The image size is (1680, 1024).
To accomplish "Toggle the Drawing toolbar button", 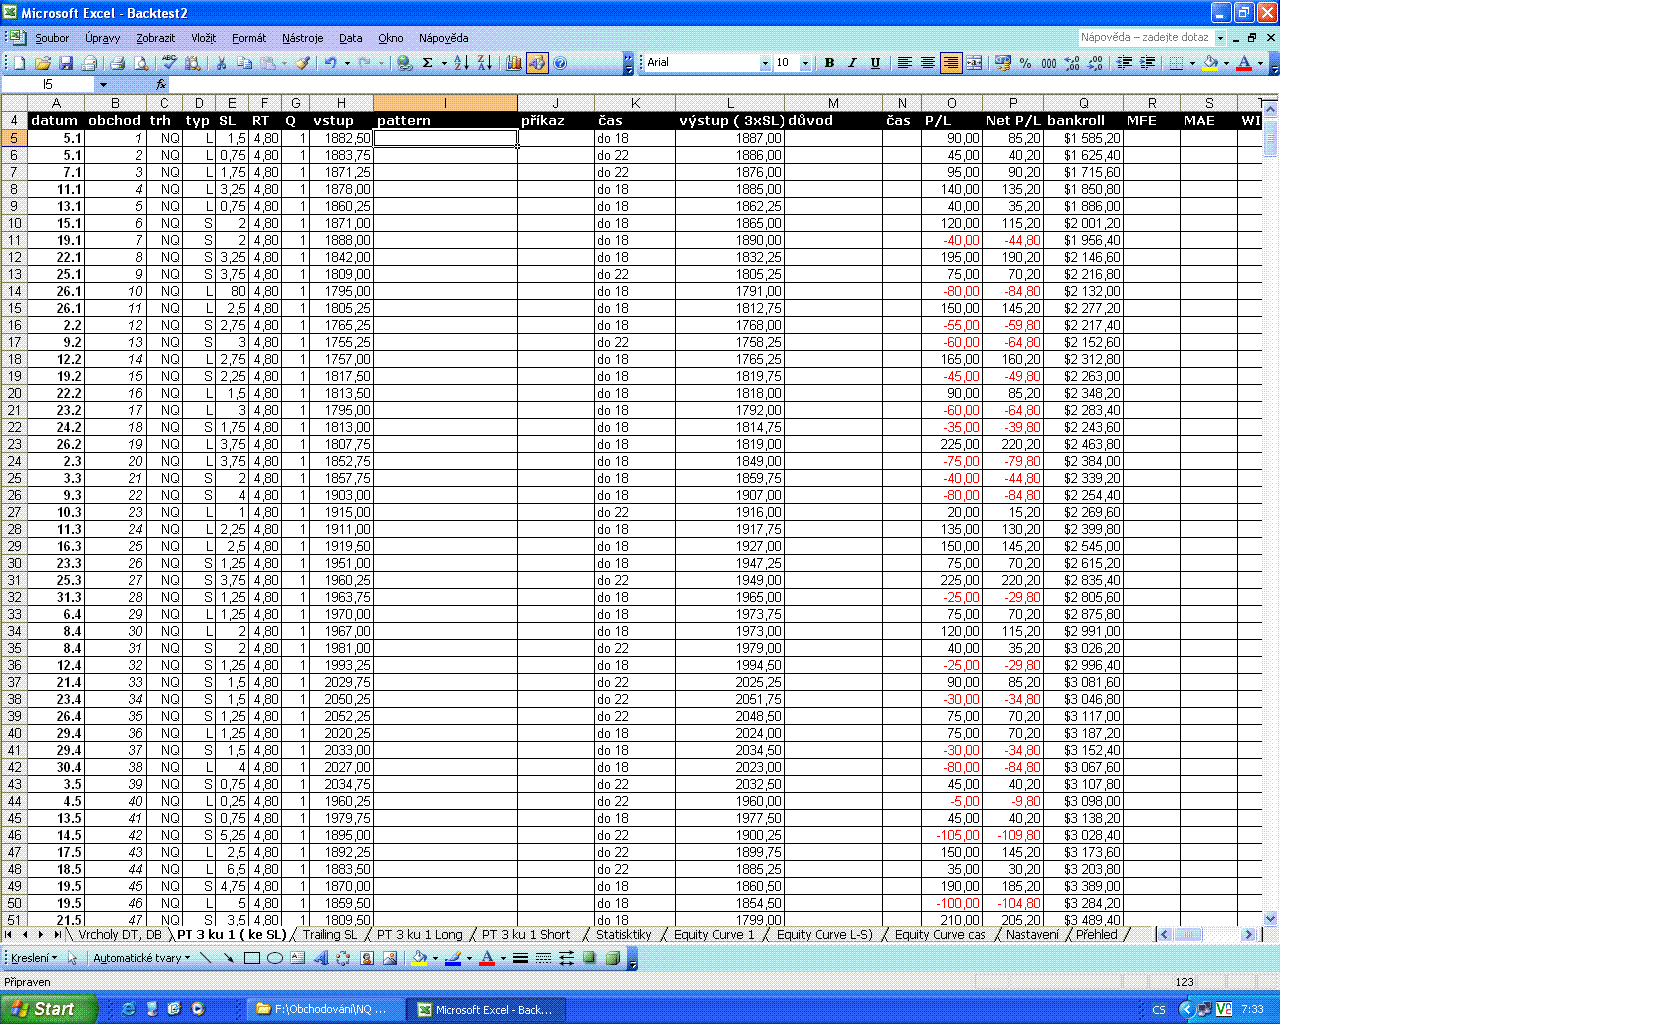I will pos(537,63).
